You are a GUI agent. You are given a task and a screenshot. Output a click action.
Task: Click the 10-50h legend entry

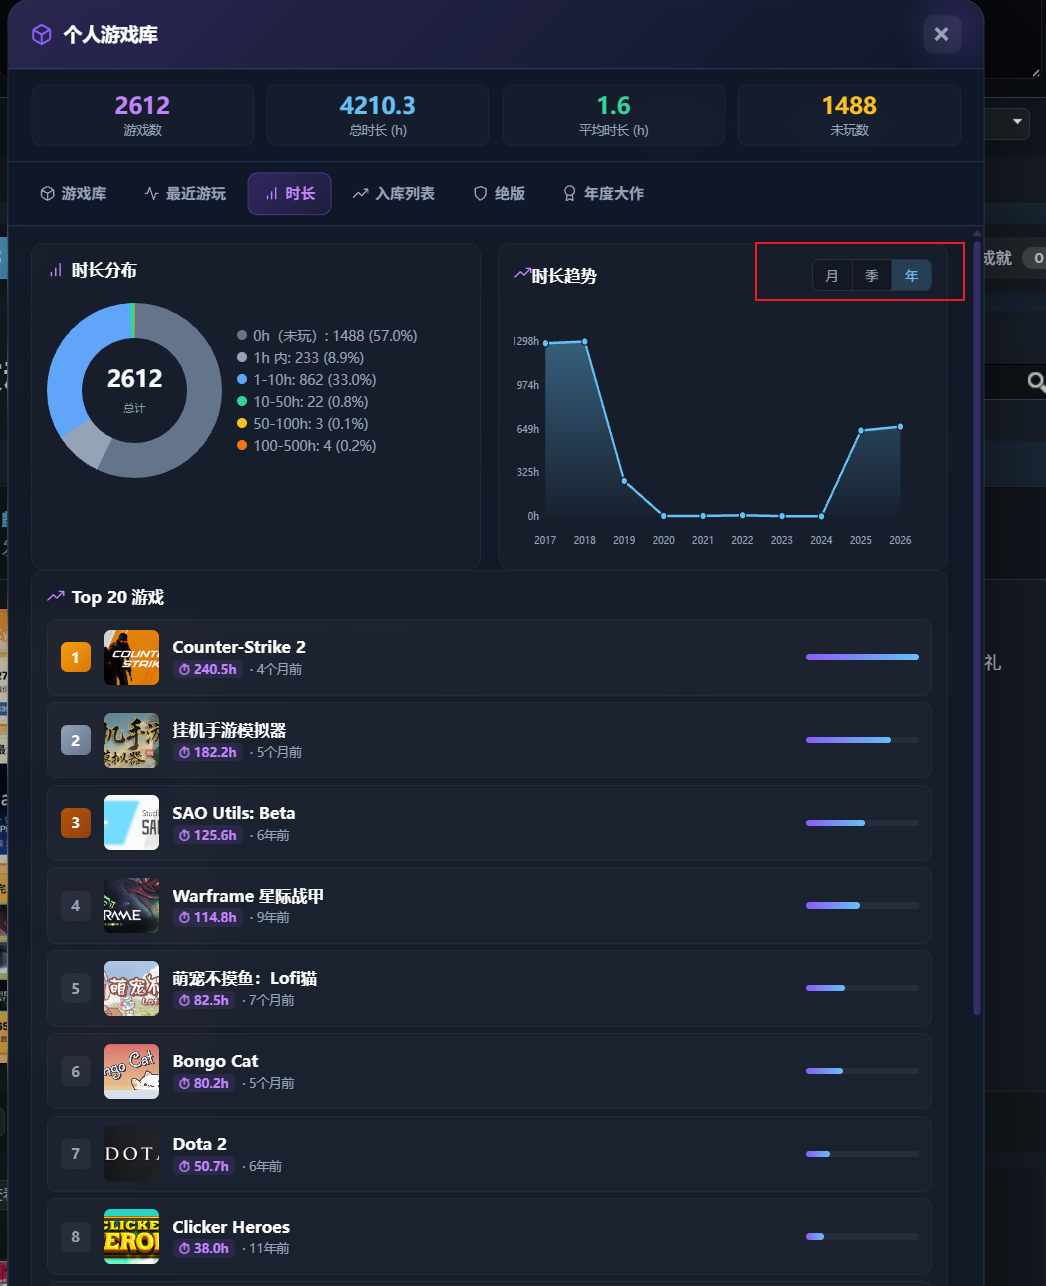click(x=303, y=402)
